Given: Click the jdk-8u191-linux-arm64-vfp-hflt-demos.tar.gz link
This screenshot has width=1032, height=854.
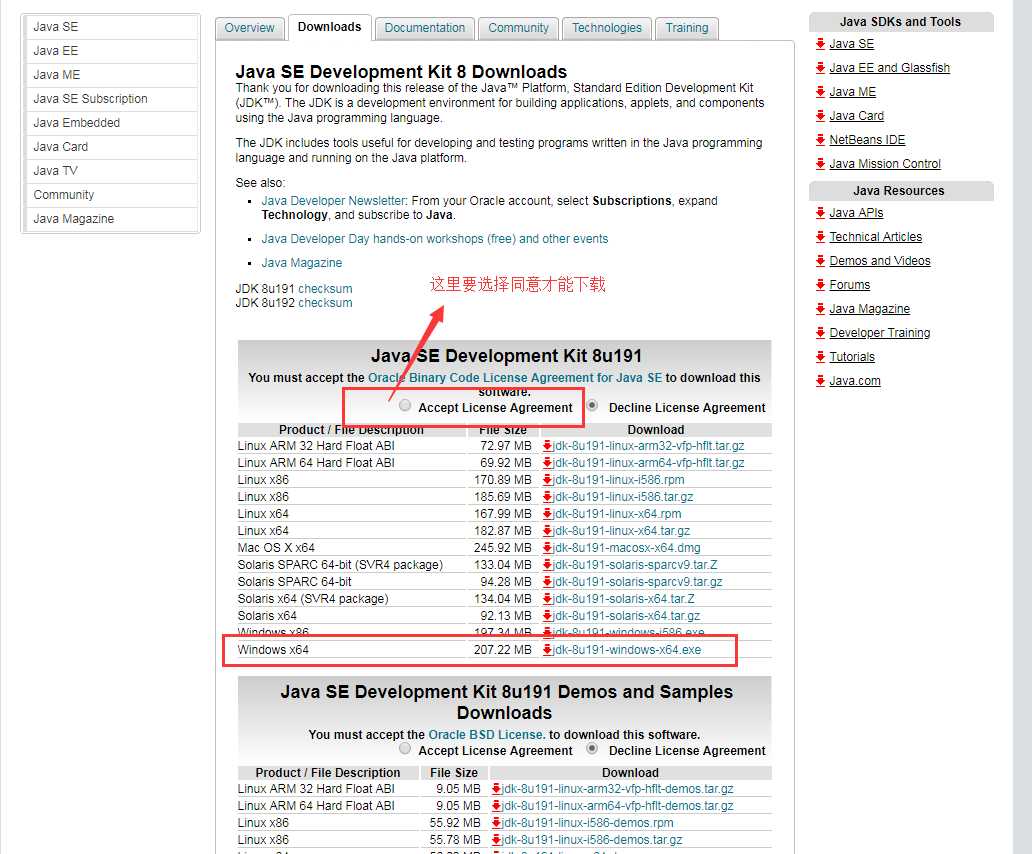Looking at the screenshot, I should (x=617, y=806).
